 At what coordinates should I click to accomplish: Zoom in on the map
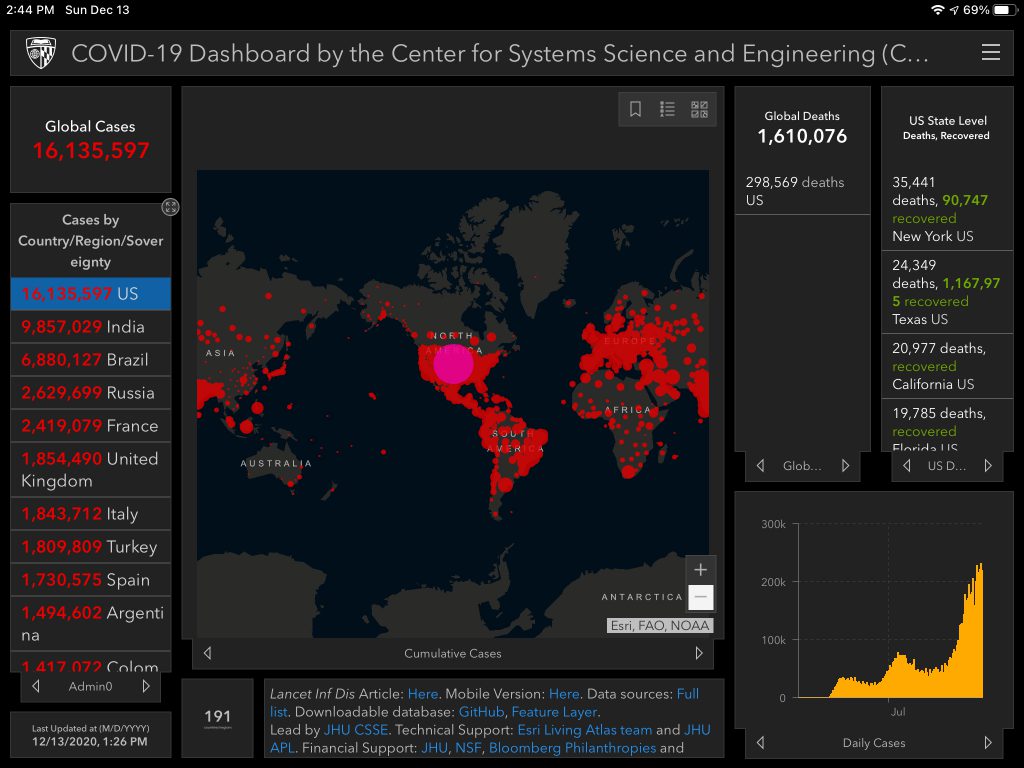point(701,569)
